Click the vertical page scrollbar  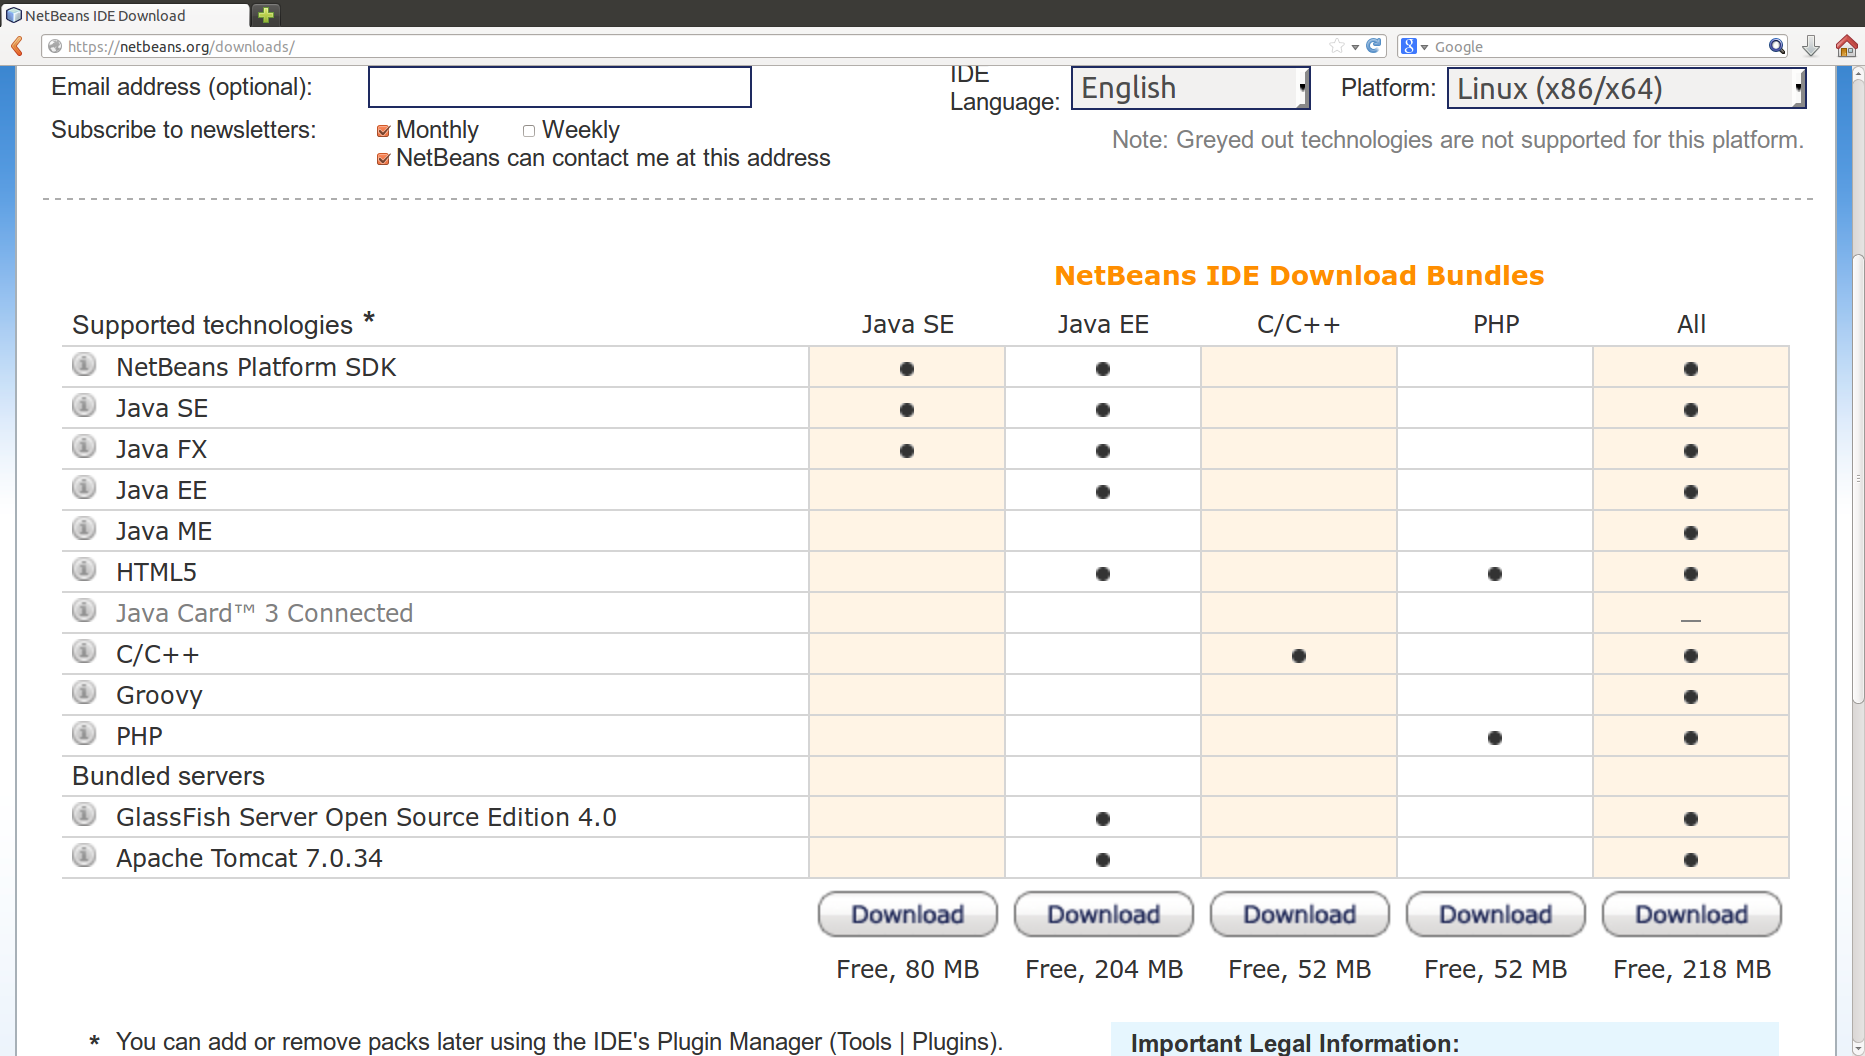coord(1857,480)
